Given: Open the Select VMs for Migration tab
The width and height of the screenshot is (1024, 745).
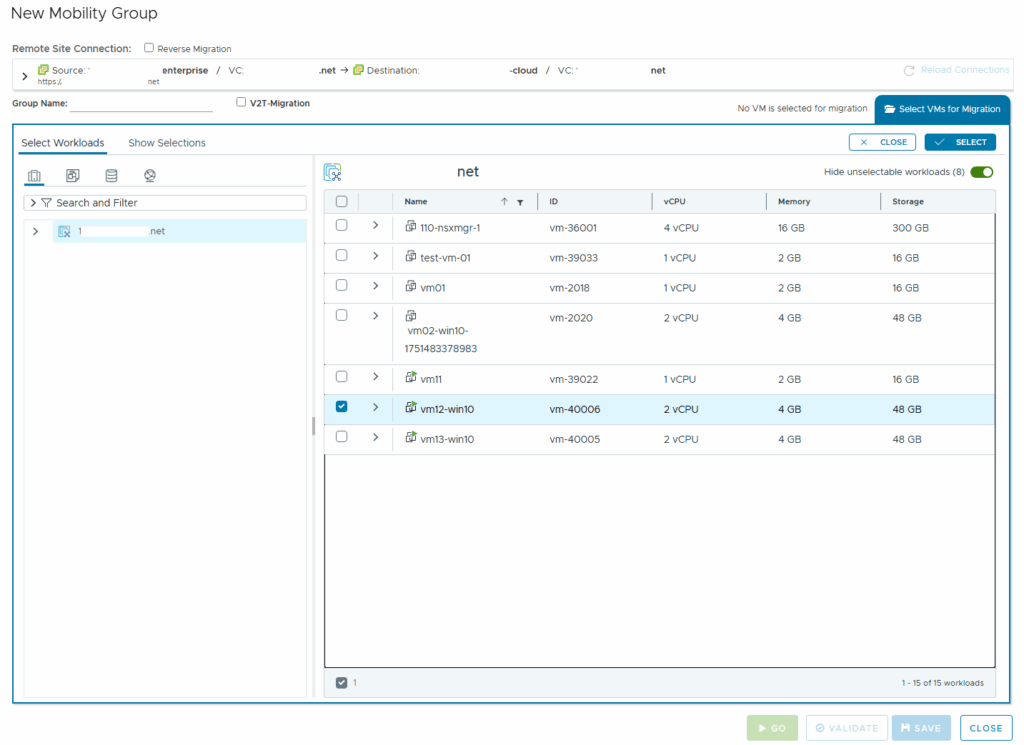Looking at the screenshot, I should pyautogui.click(x=942, y=109).
